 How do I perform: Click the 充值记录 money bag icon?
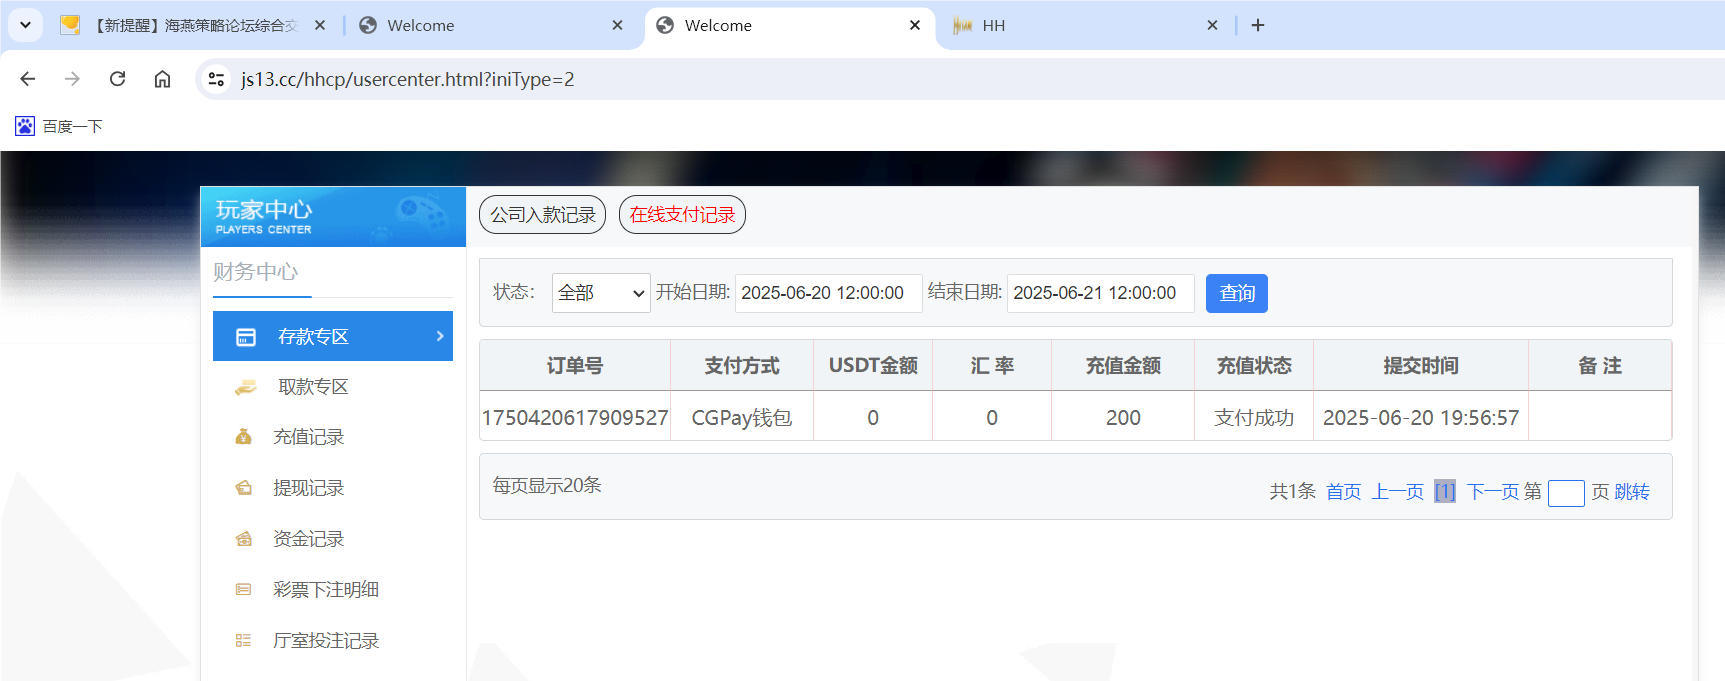(x=243, y=437)
